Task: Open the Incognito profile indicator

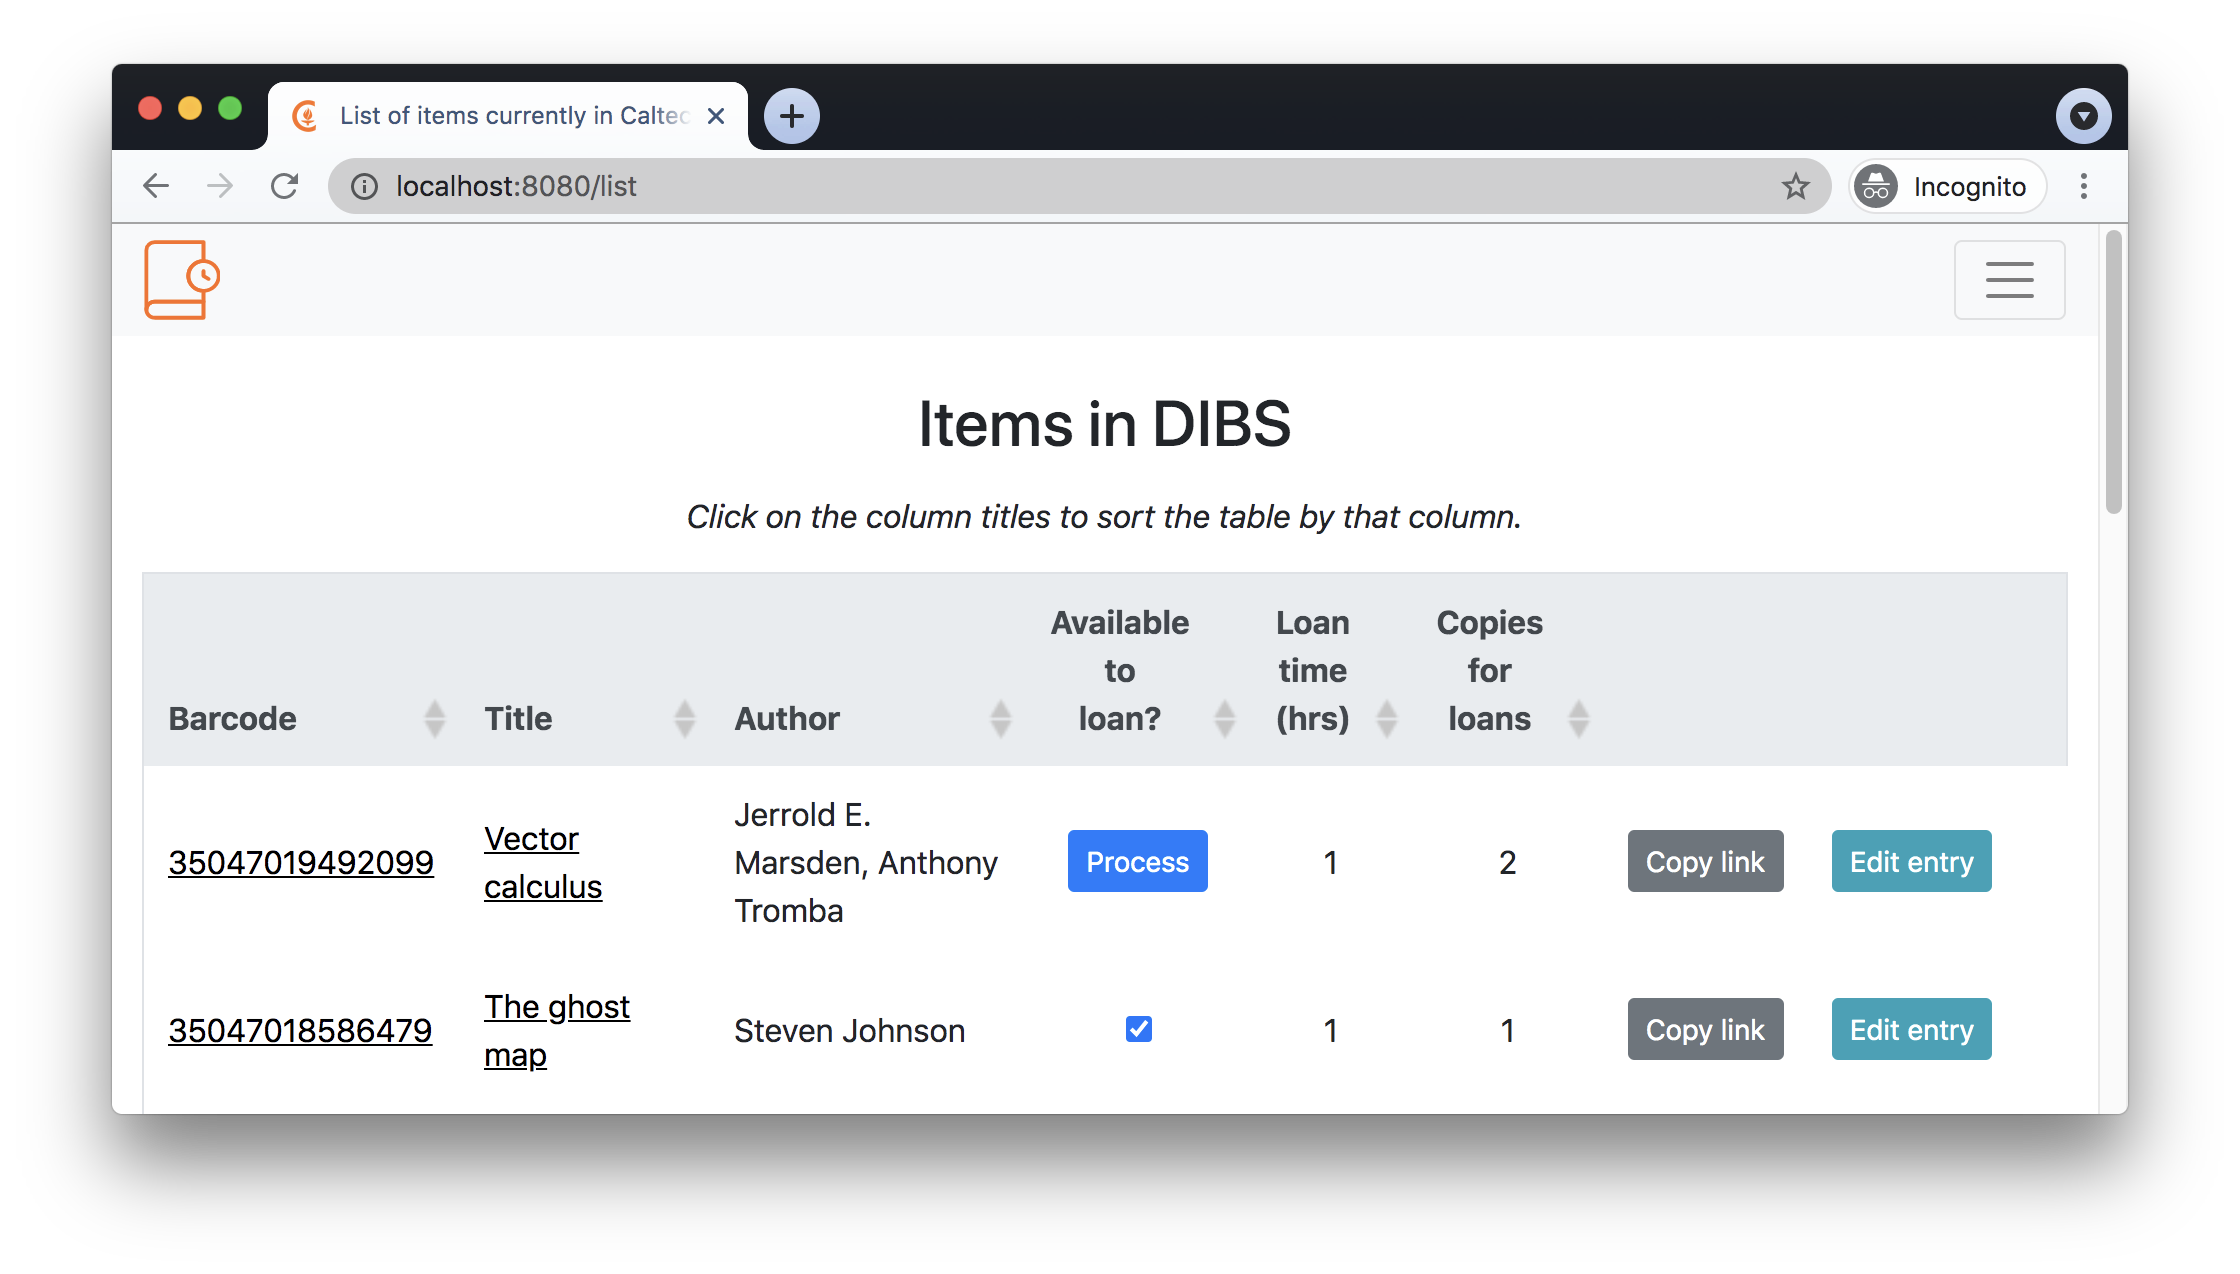Action: (1947, 186)
